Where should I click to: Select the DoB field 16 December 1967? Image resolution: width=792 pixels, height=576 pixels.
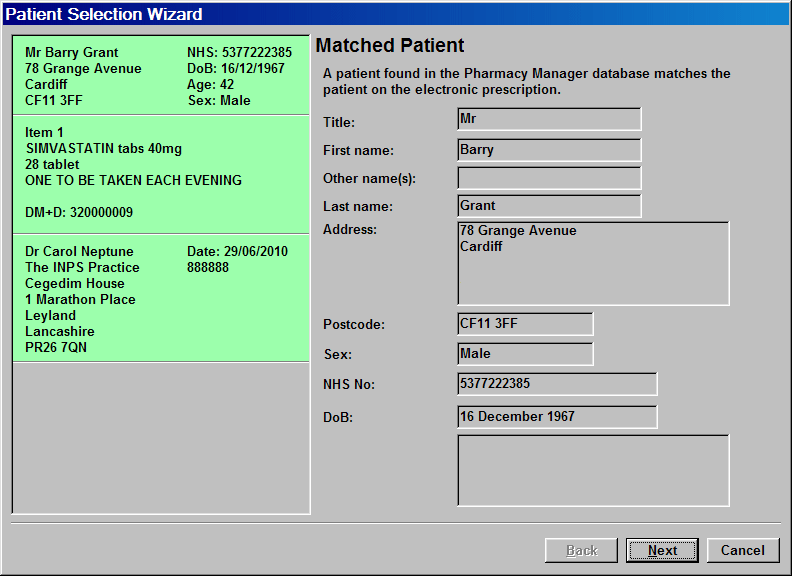tap(556, 416)
